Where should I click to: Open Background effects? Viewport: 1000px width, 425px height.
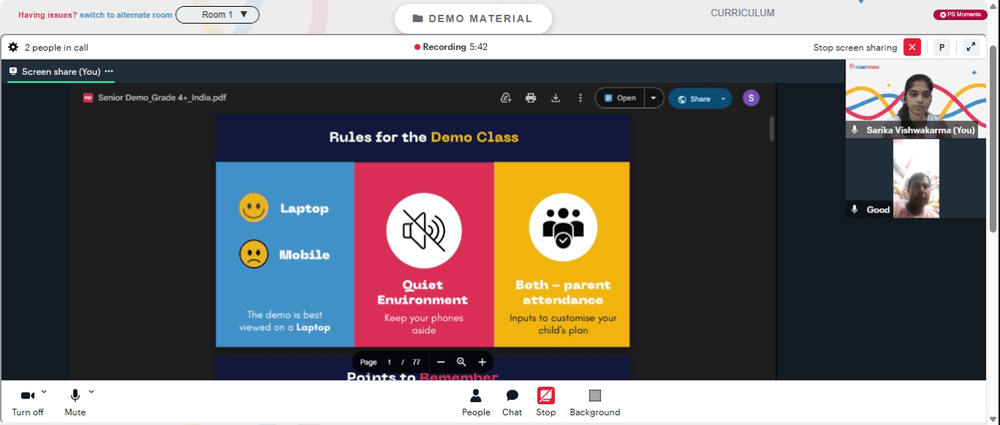(x=595, y=403)
